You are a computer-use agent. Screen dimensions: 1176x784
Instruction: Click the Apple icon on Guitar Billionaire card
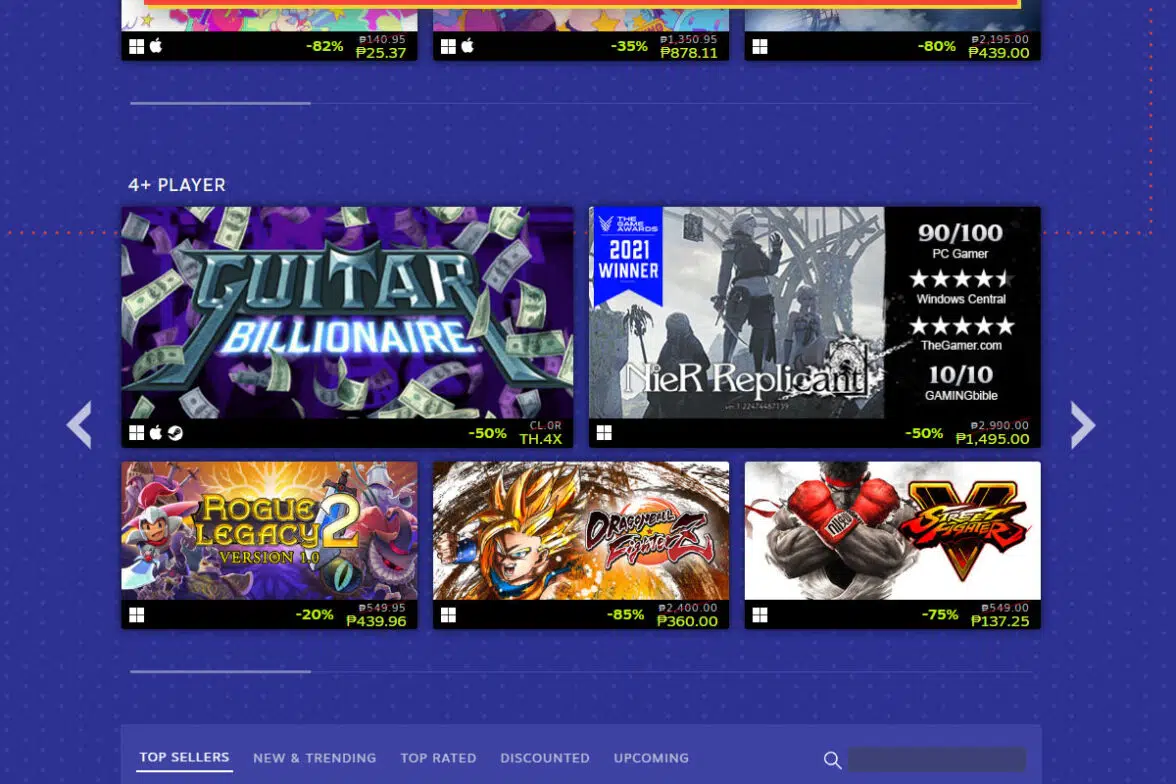click(155, 433)
